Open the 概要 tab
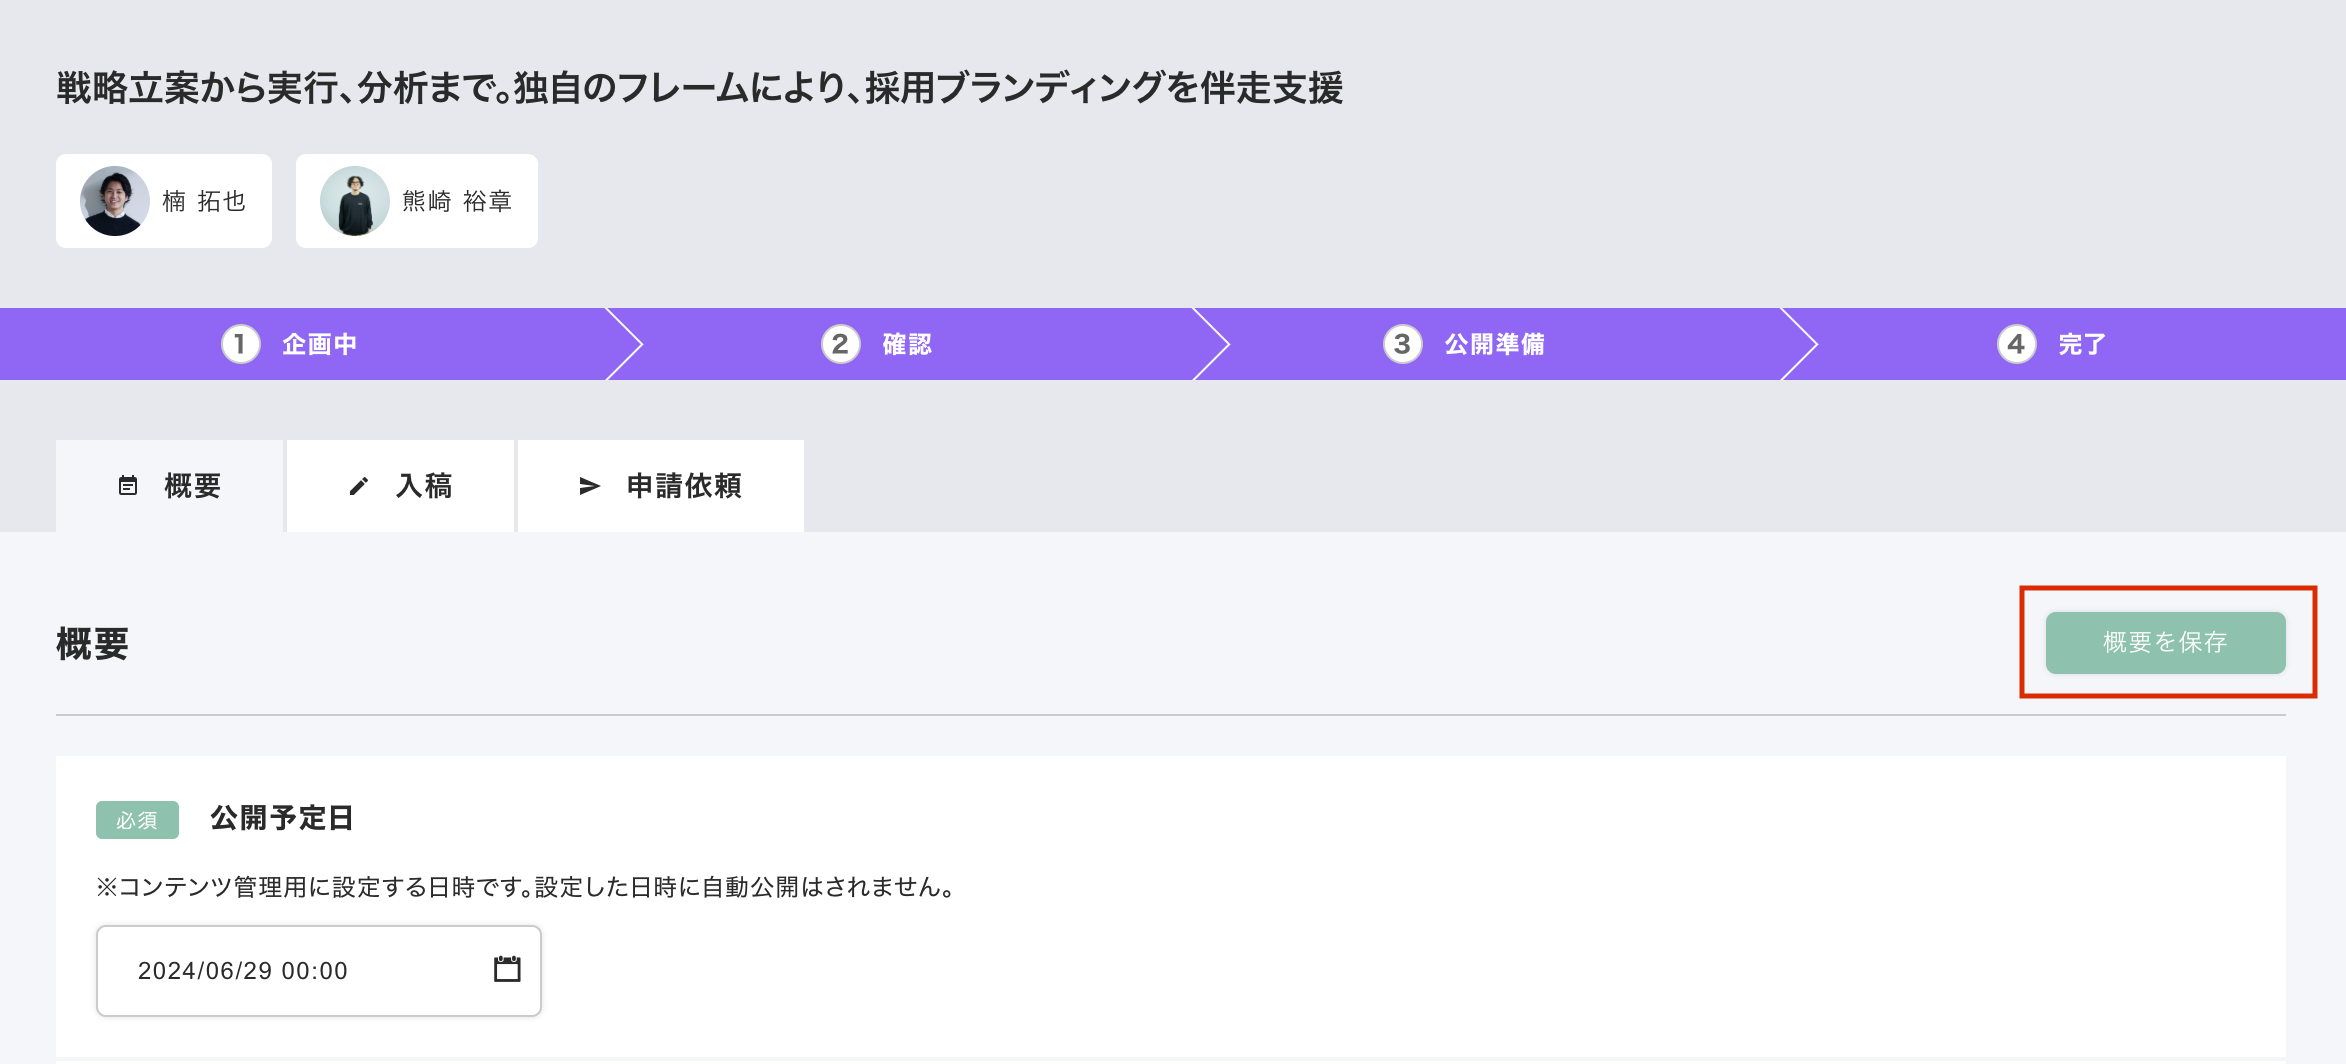This screenshot has width=2346, height=1064. (170, 486)
